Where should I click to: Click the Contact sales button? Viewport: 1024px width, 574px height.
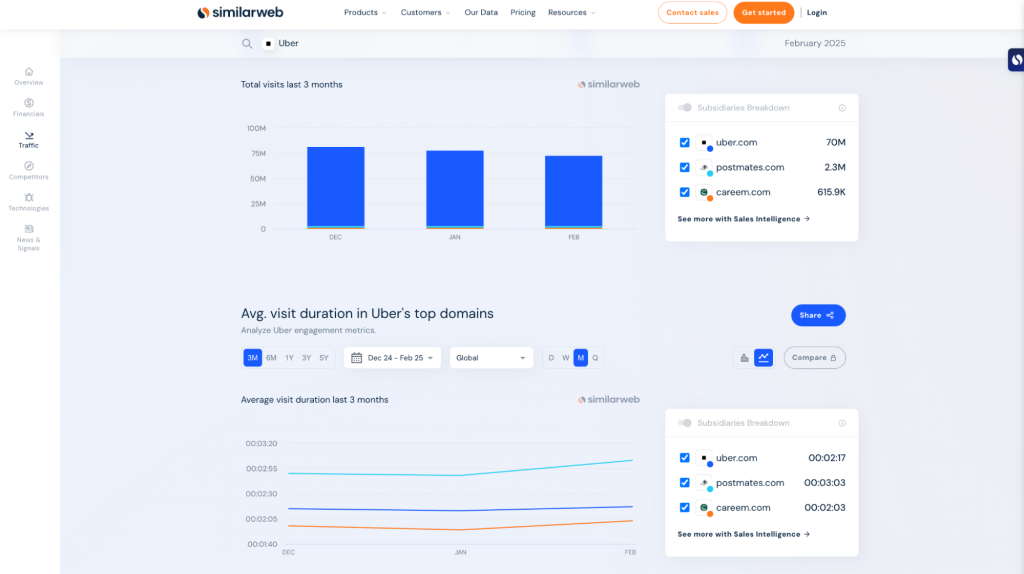point(692,12)
